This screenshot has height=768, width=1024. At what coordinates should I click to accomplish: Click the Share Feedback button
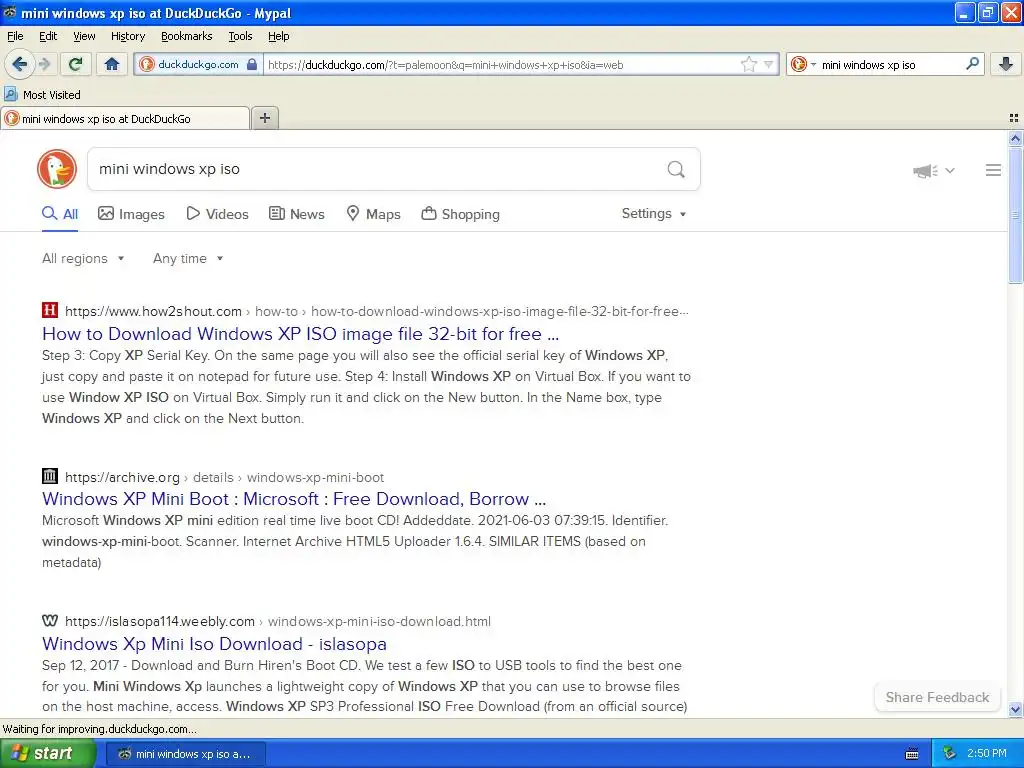[937, 697]
